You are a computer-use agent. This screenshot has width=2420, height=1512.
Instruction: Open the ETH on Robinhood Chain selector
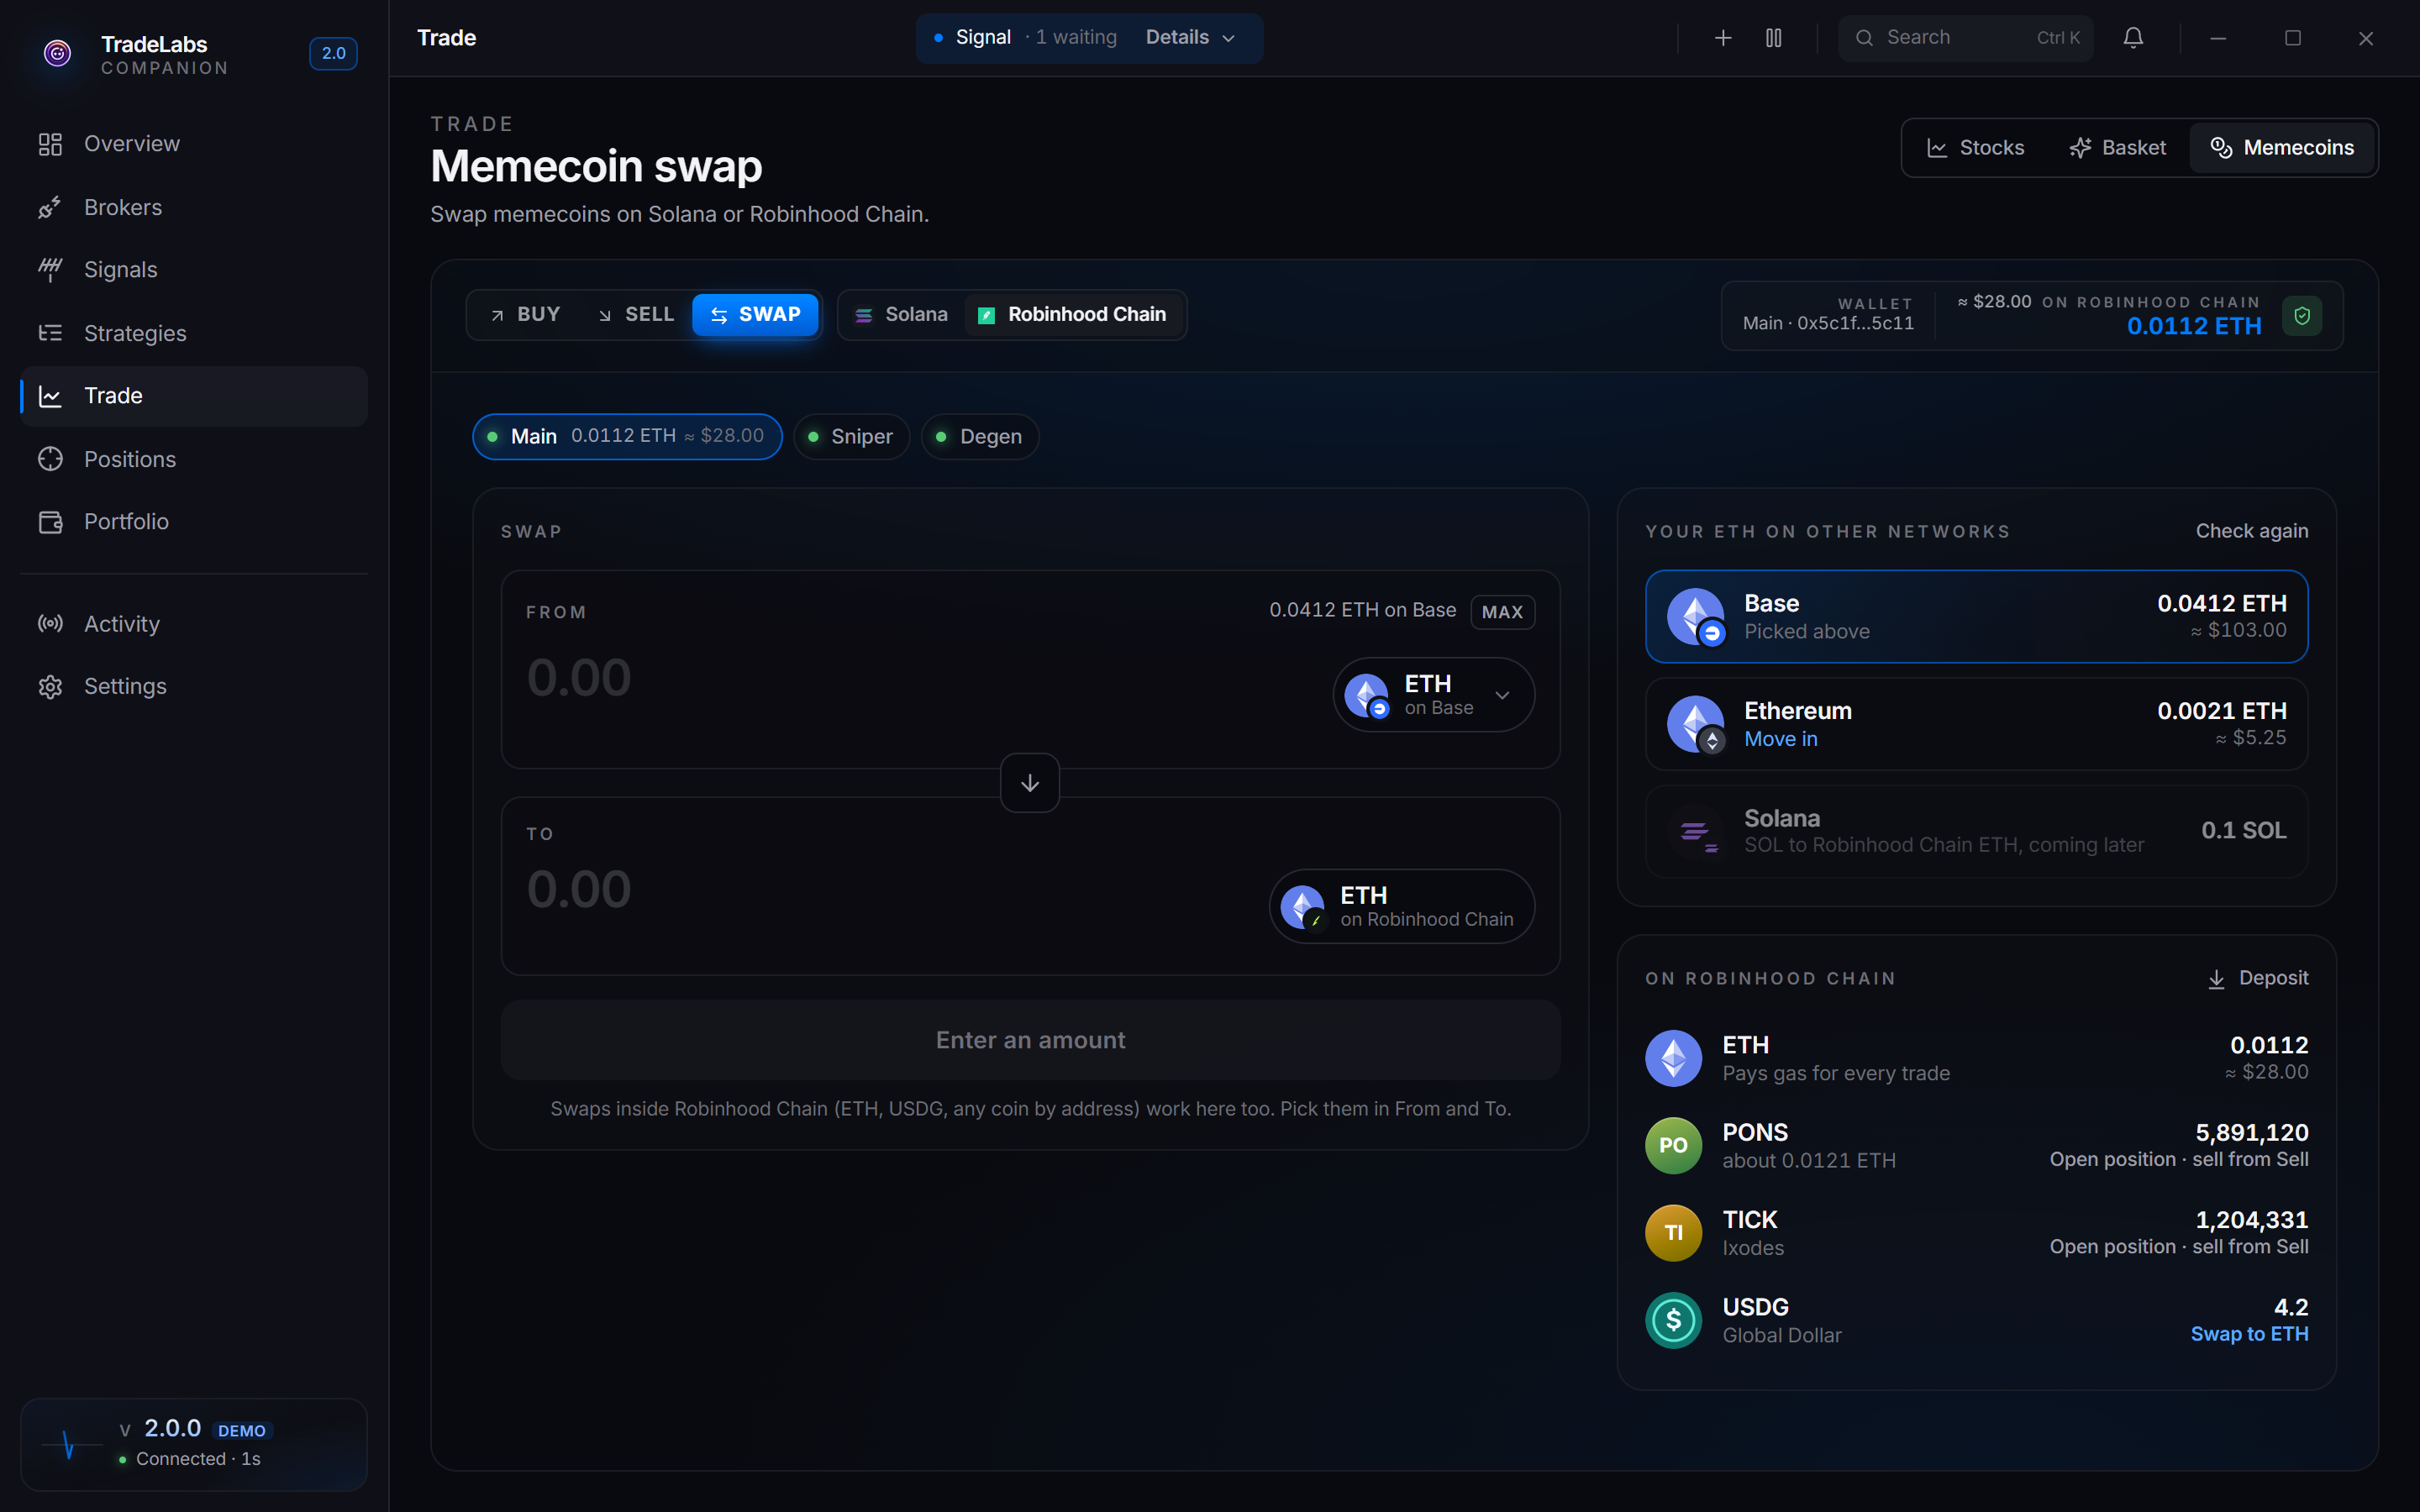(x=1402, y=906)
